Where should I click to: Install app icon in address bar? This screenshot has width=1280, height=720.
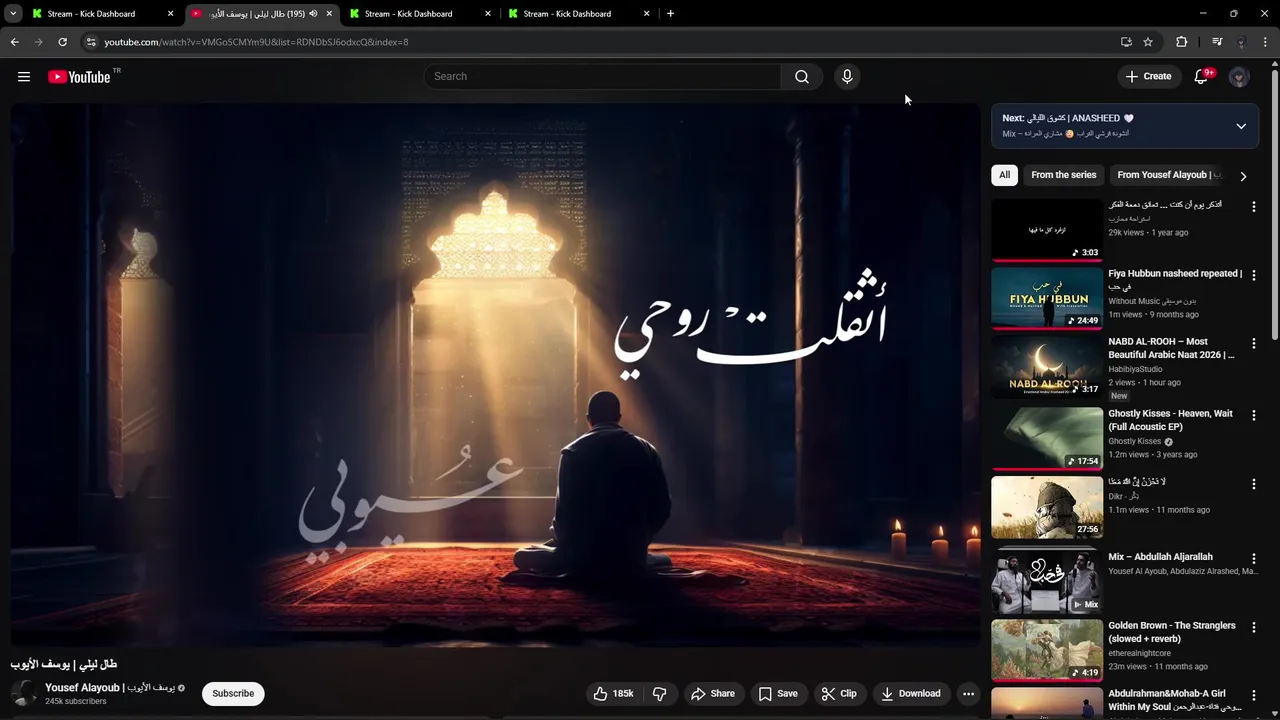tap(1126, 42)
